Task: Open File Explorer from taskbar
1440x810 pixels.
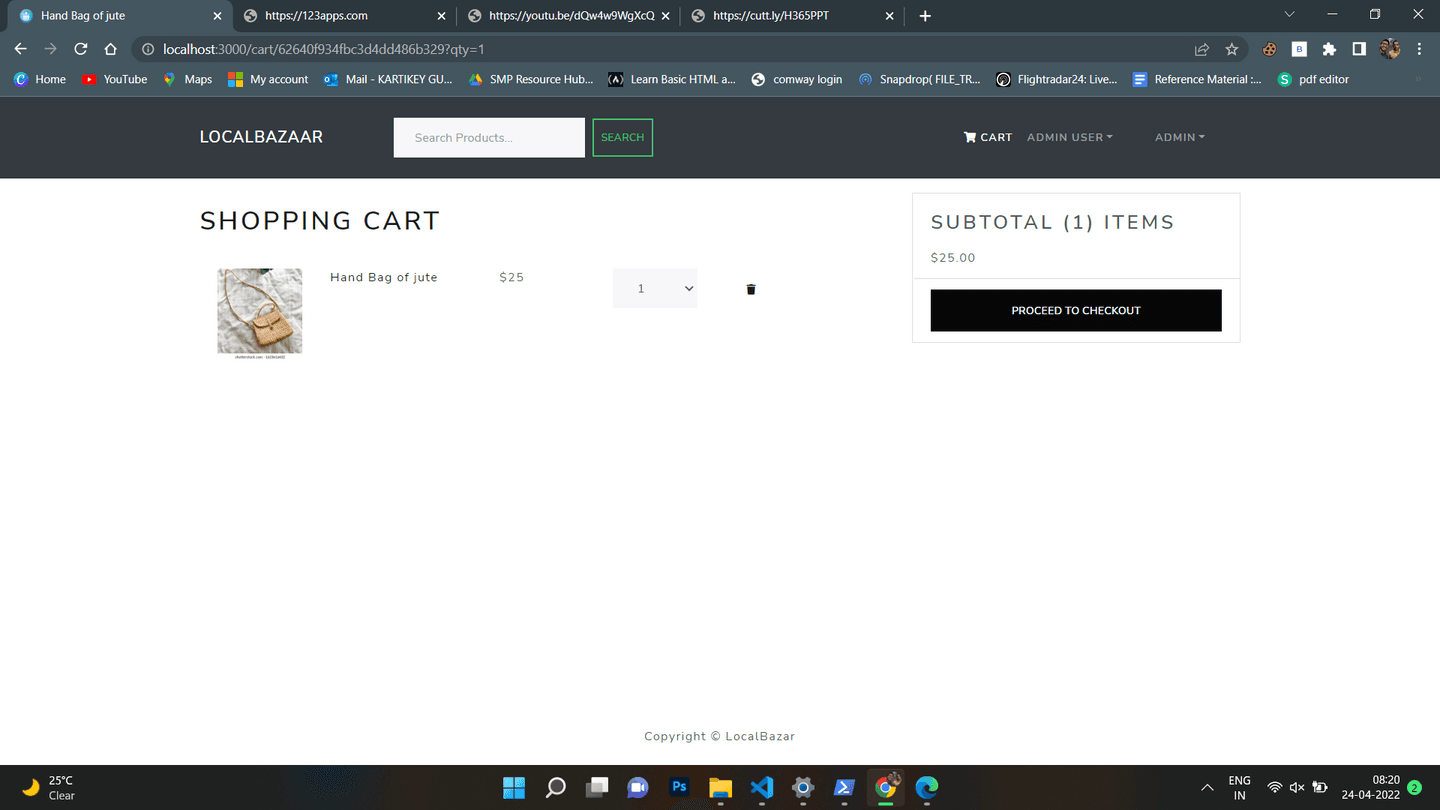Action: point(720,787)
